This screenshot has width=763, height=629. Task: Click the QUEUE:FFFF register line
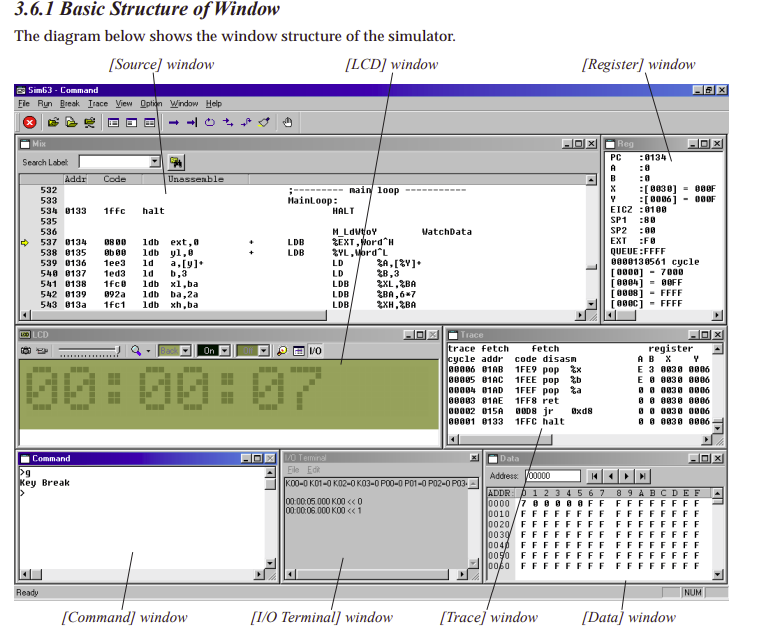coord(638,252)
